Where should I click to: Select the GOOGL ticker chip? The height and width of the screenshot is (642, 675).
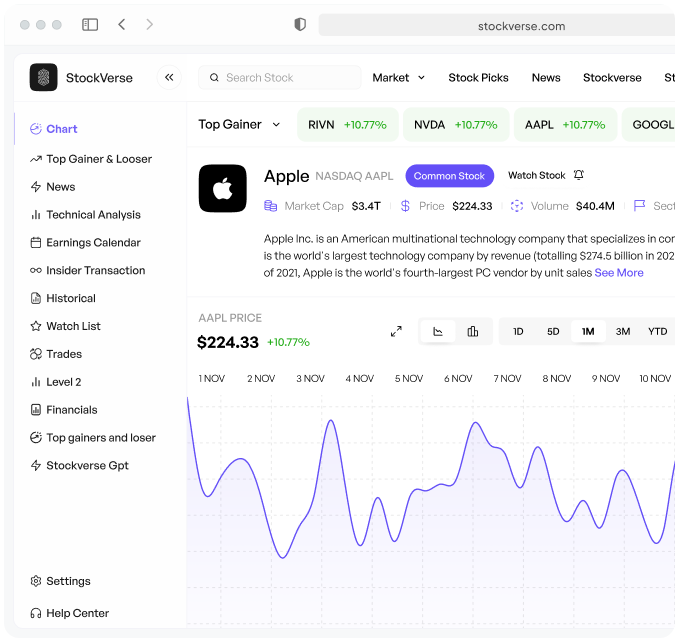[649, 124]
